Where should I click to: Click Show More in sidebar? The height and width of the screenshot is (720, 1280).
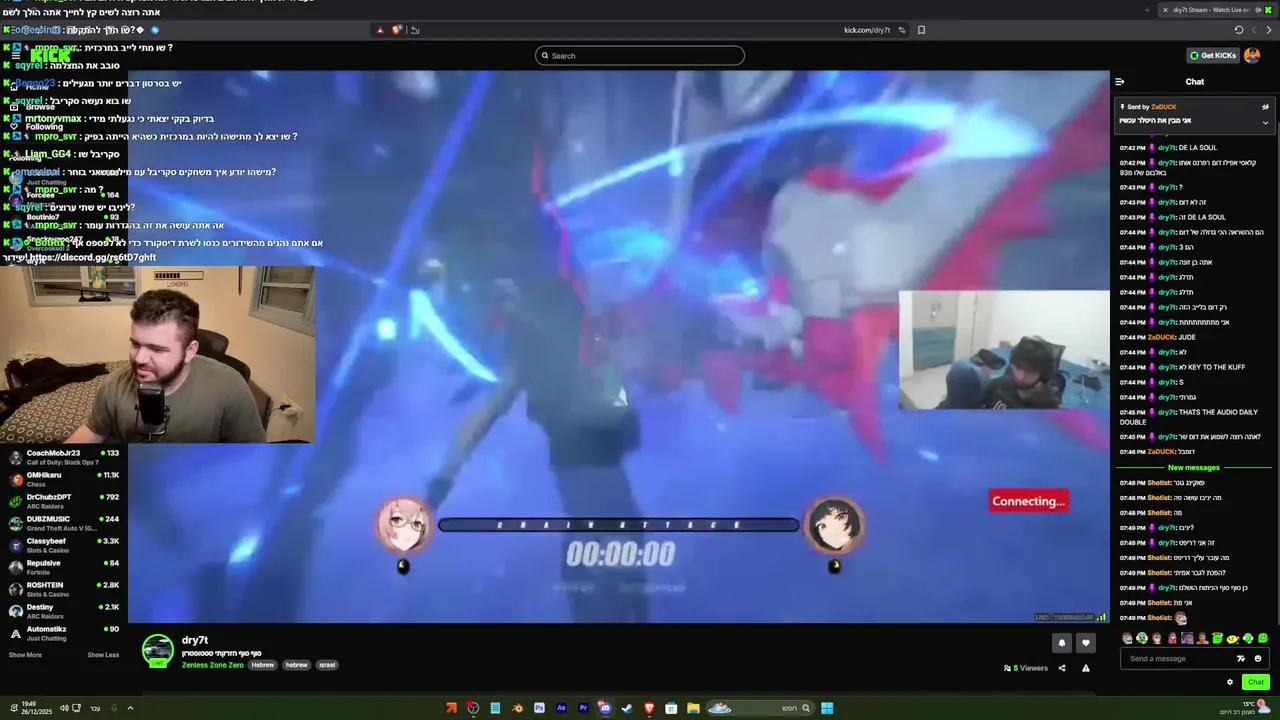(x=25, y=655)
